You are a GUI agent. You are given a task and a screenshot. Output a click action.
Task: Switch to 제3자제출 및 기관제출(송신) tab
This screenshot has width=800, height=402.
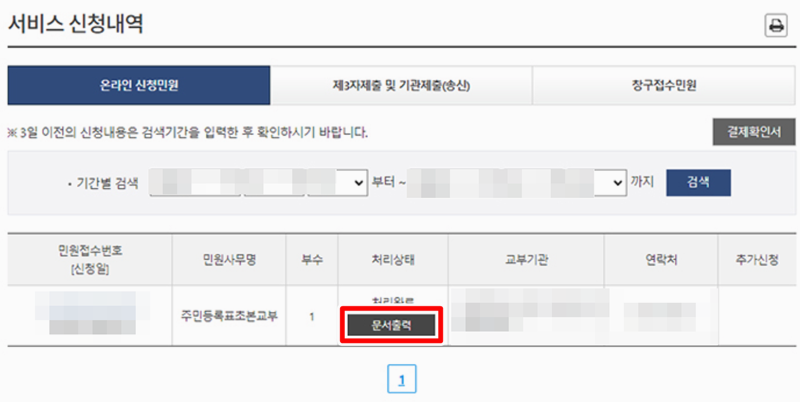(401, 85)
